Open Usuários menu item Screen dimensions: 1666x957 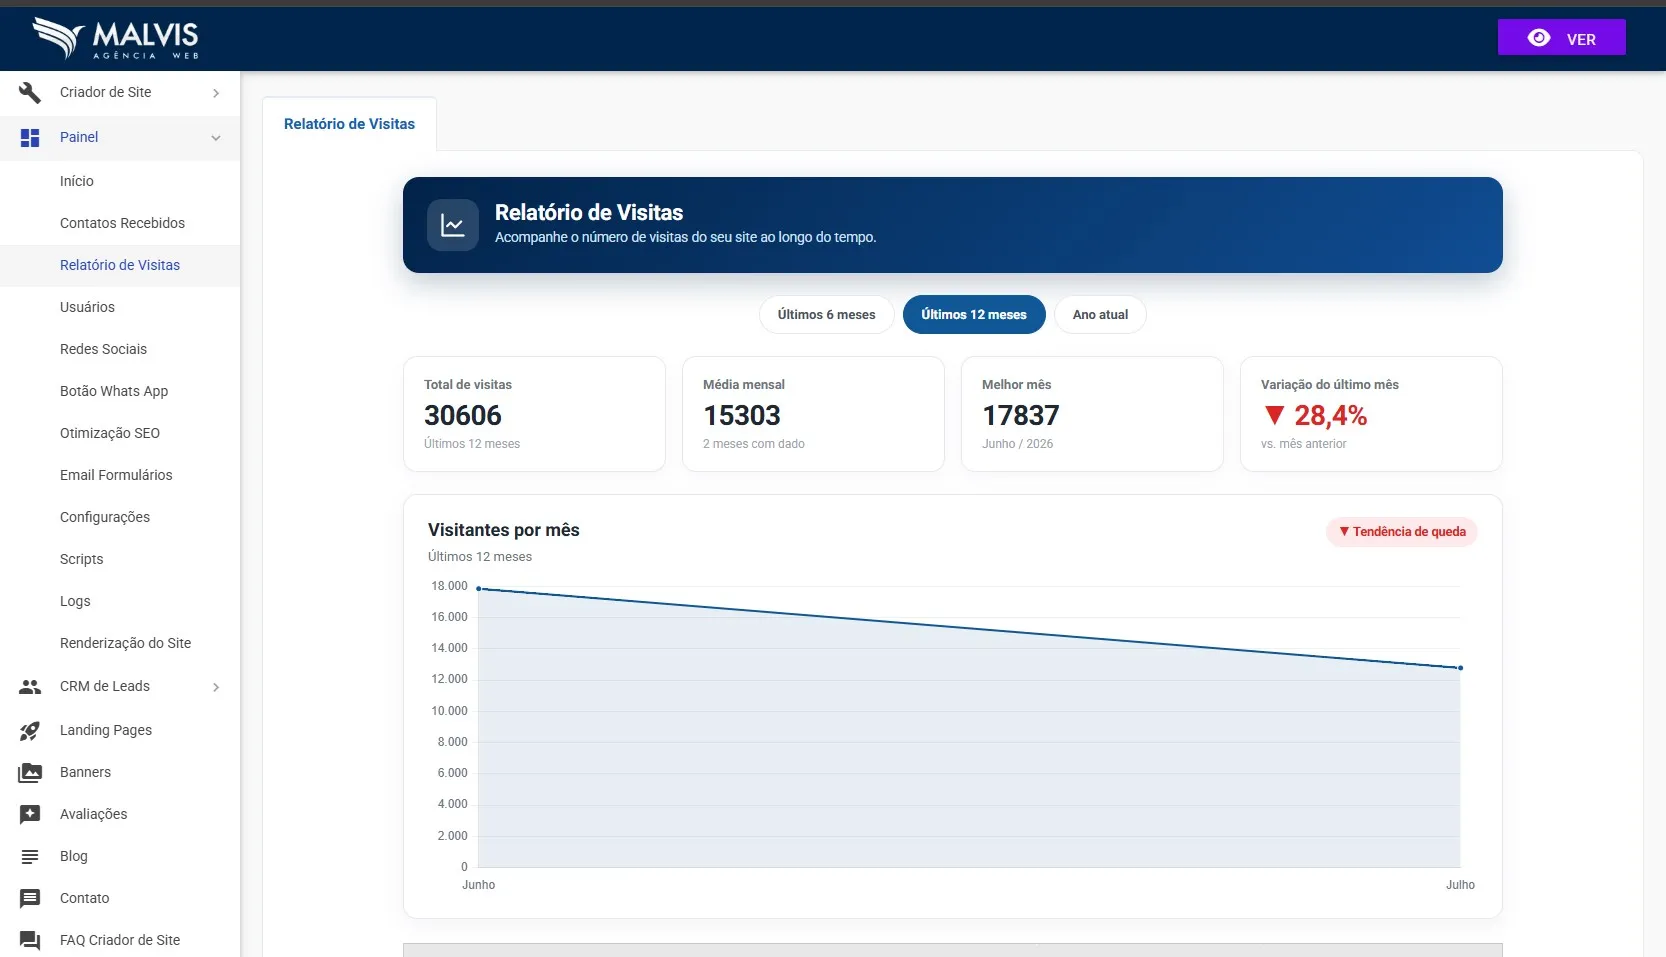(120, 307)
